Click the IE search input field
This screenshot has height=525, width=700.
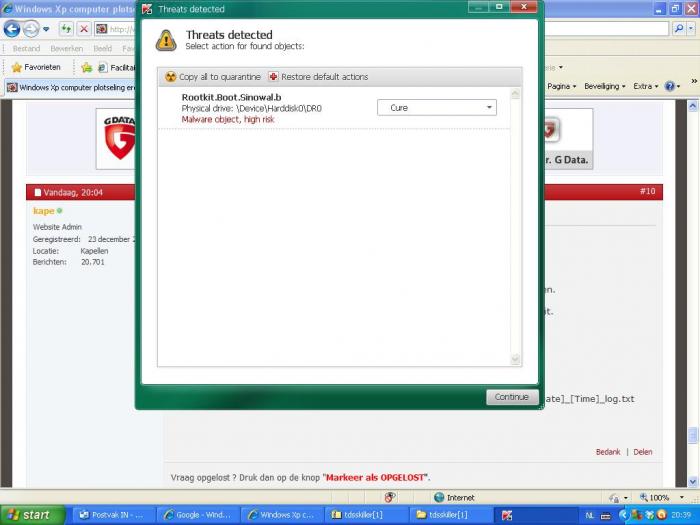point(606,29)
